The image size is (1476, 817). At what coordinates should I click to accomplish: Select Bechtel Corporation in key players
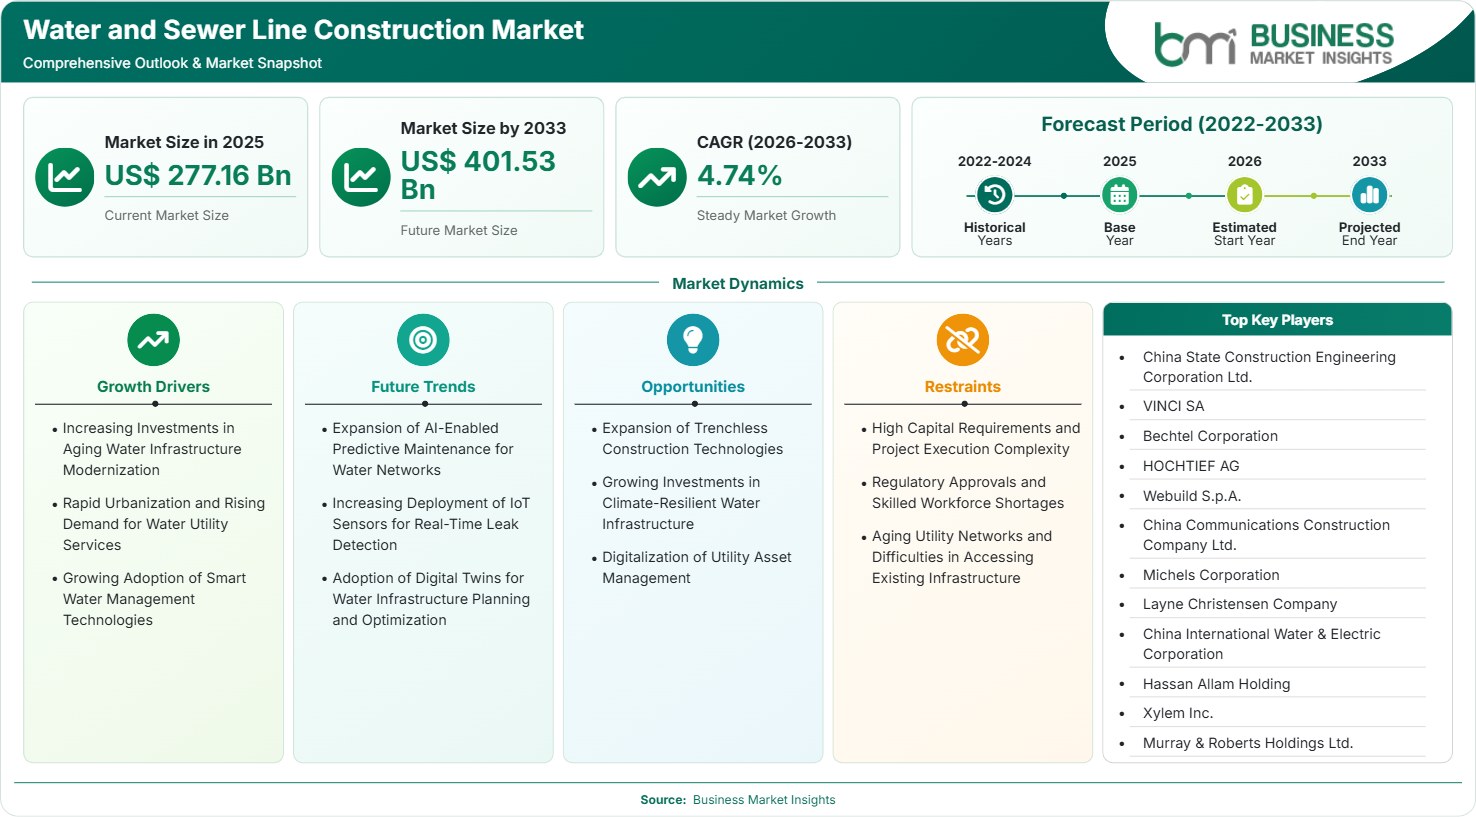point(1210,436)
